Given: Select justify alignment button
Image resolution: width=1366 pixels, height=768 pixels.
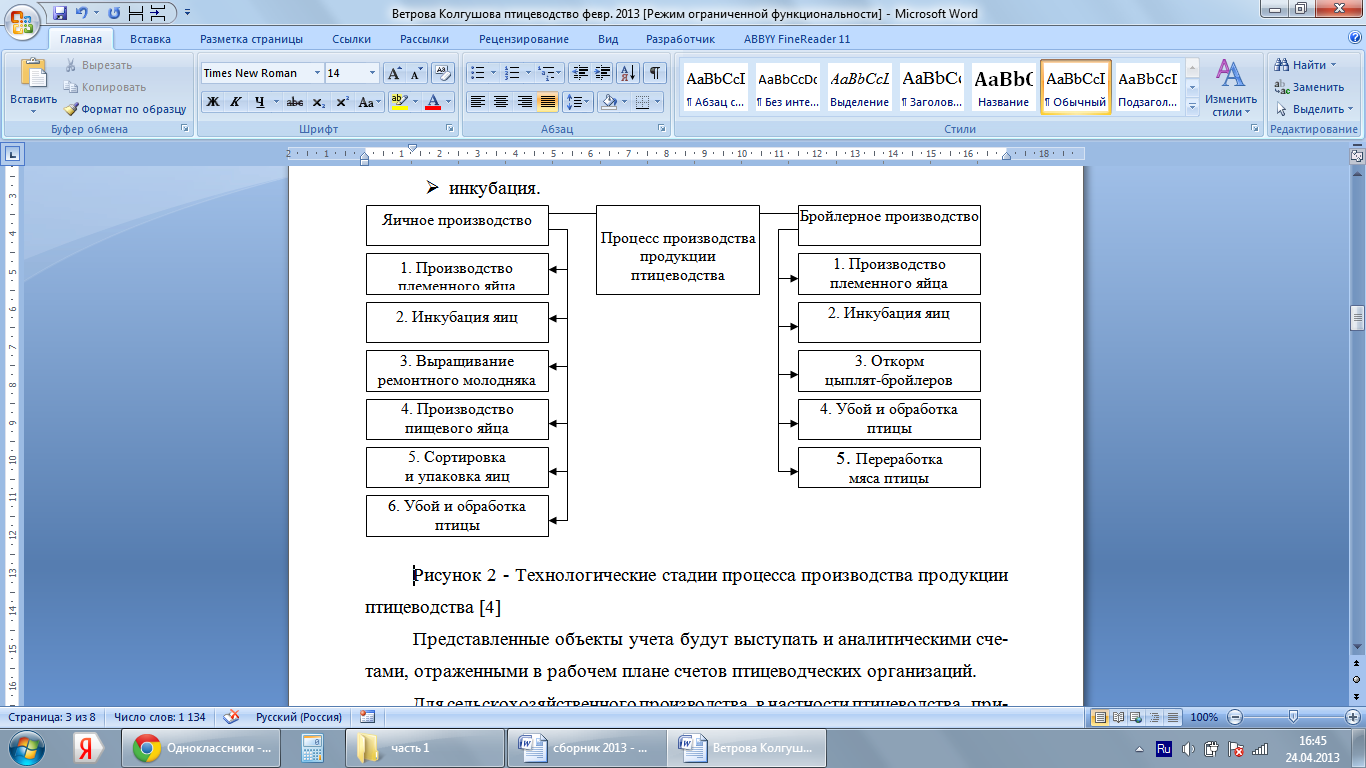Looking at the screenshot, I should [x=548, y=102].
